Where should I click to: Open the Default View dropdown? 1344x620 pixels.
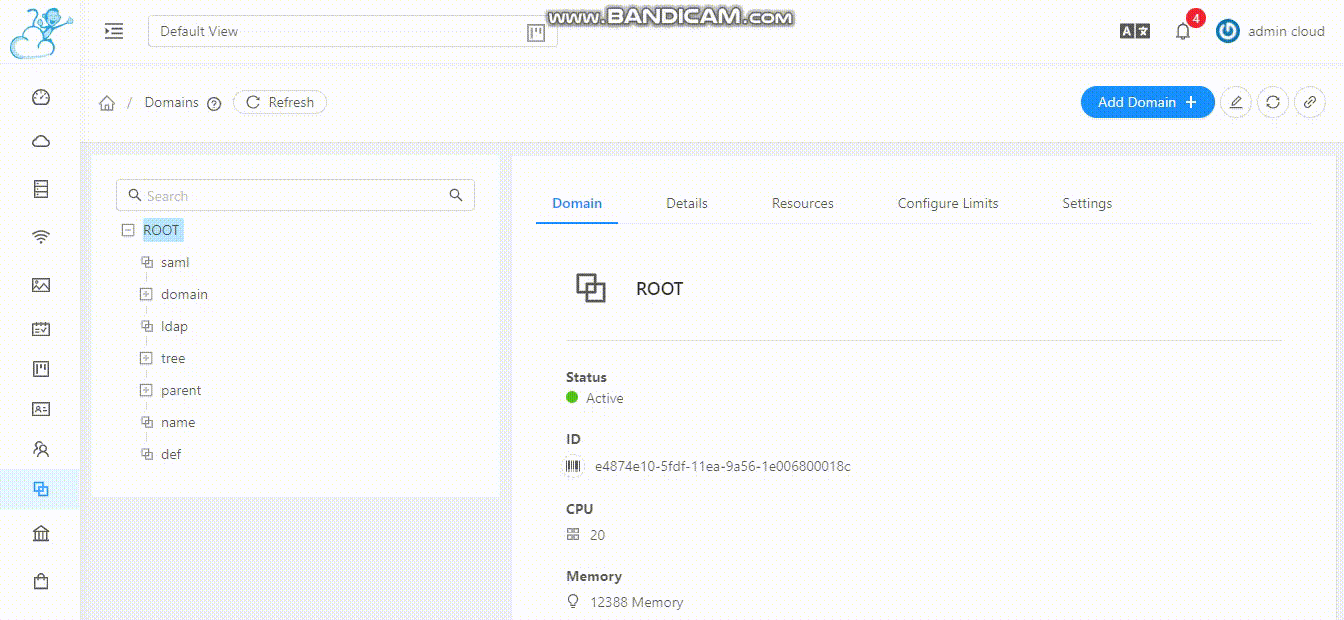[352, 31]
